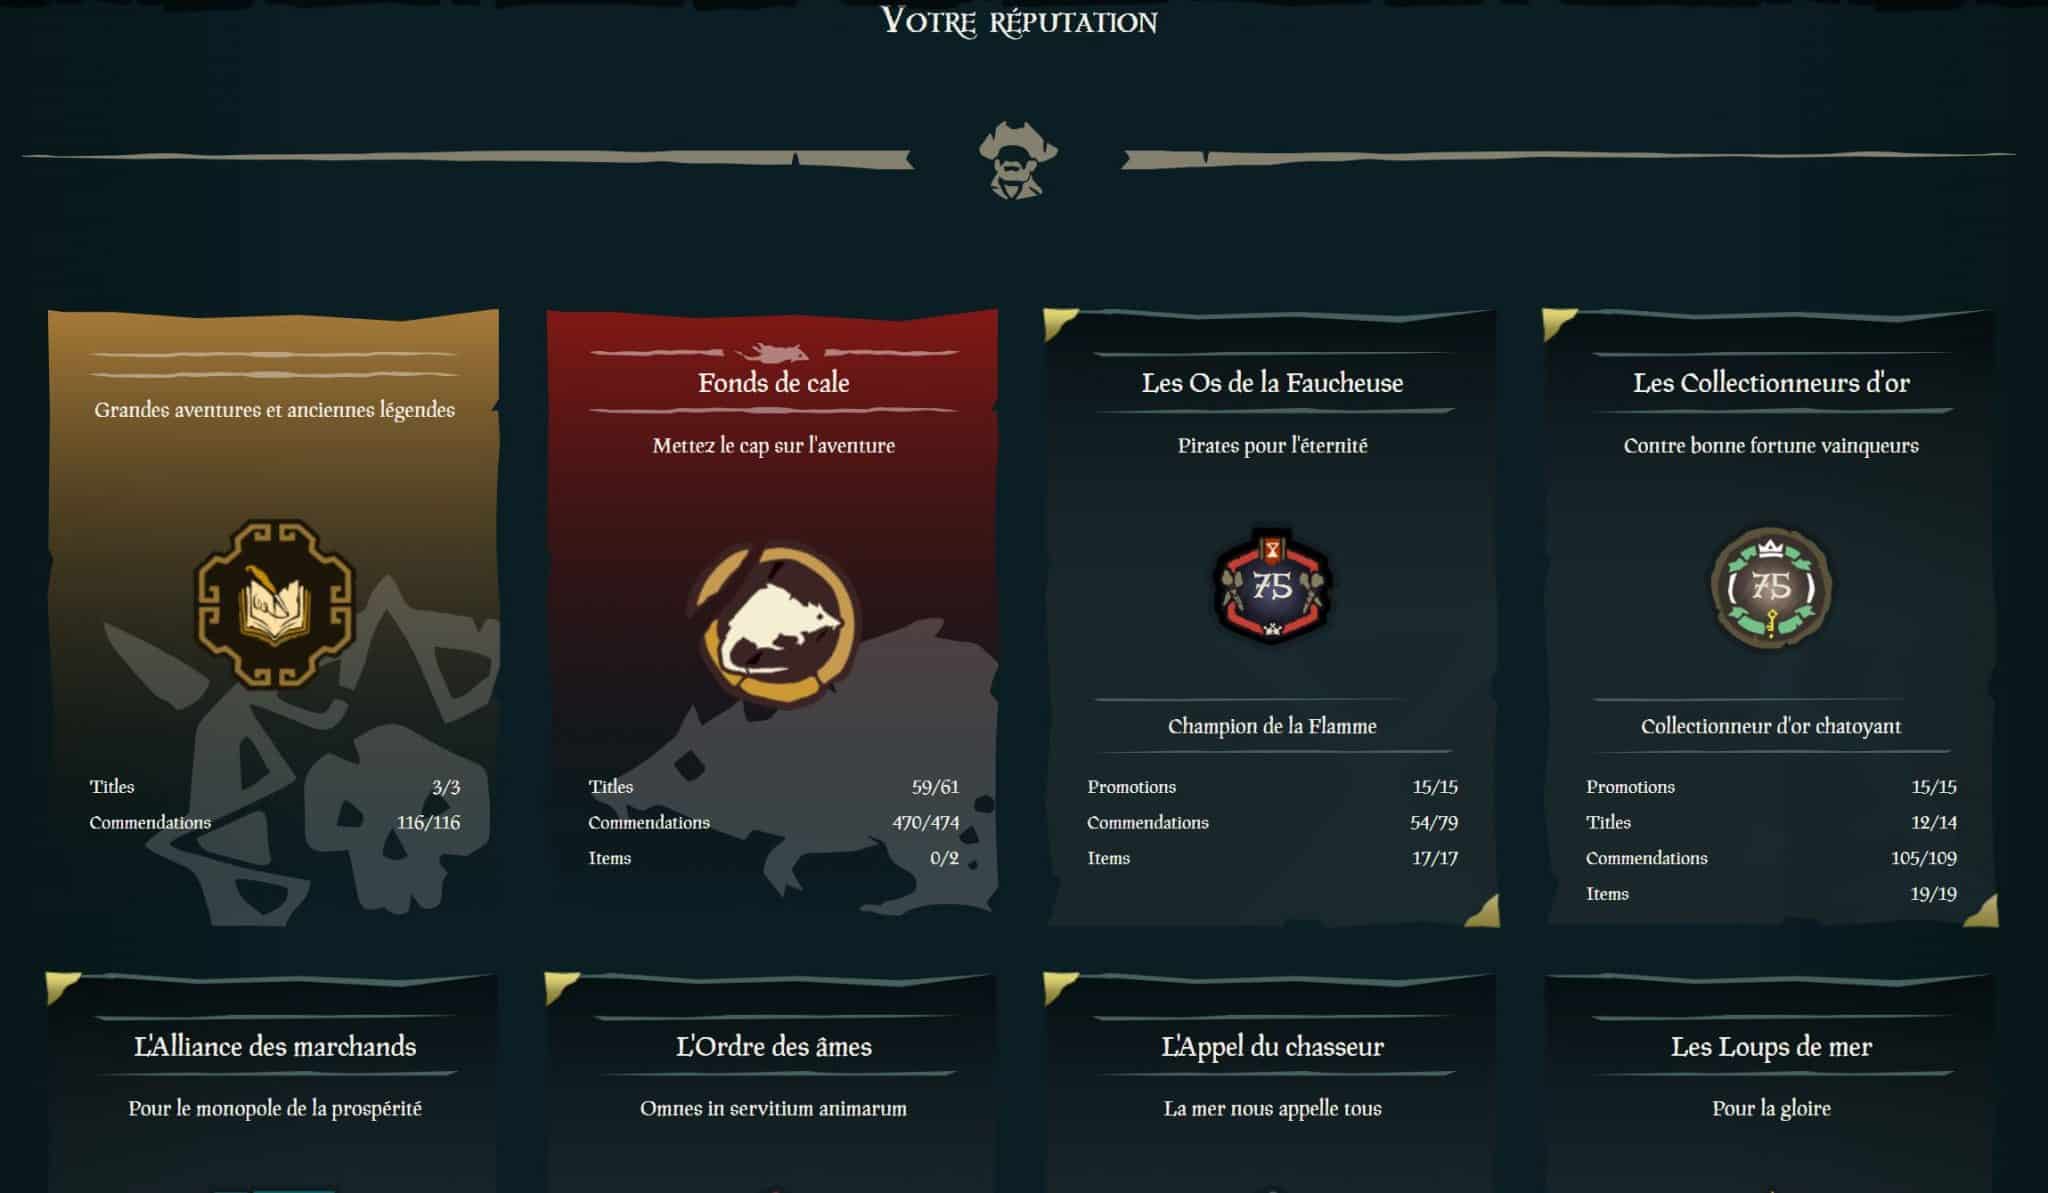Click the Promotions 15/15 row on Faucheuse card
This screenshot has height=1193, width=2048.
(1272, 787)
